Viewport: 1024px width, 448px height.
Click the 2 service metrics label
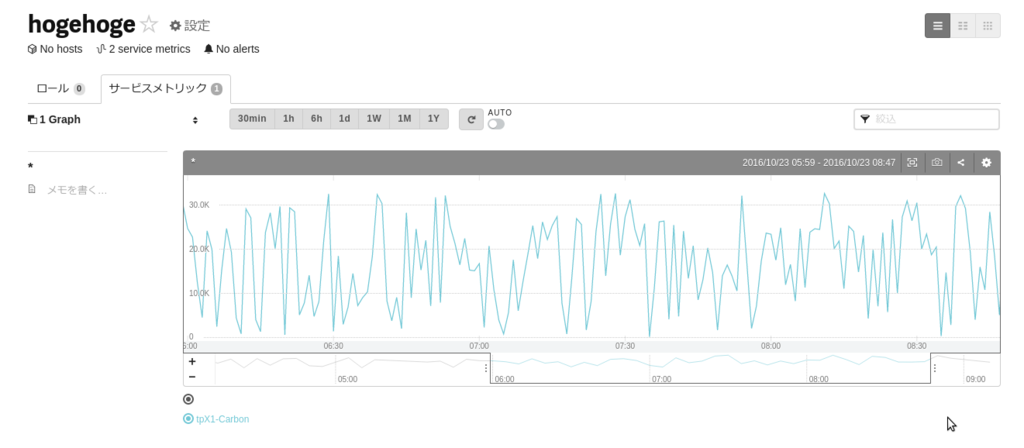[144, 49]
